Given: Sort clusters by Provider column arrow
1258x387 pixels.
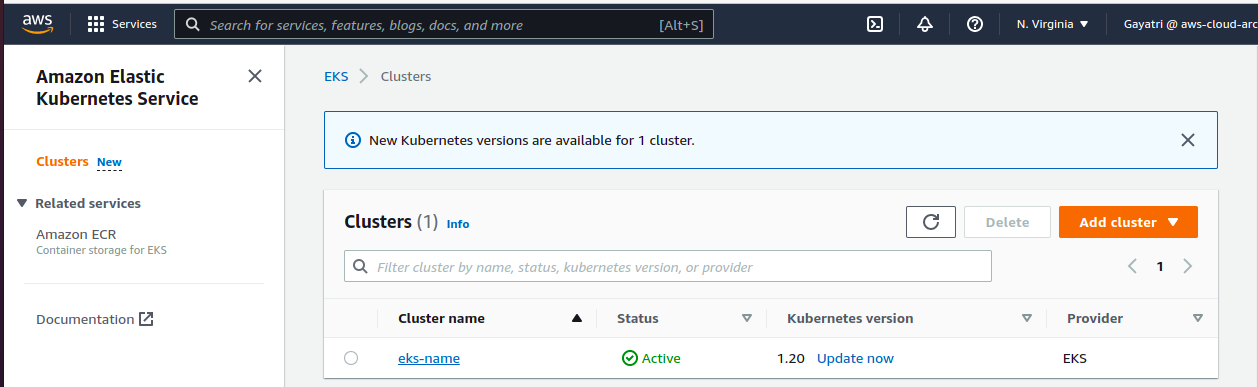Looking at the screenshot, I should point(1198,319).
